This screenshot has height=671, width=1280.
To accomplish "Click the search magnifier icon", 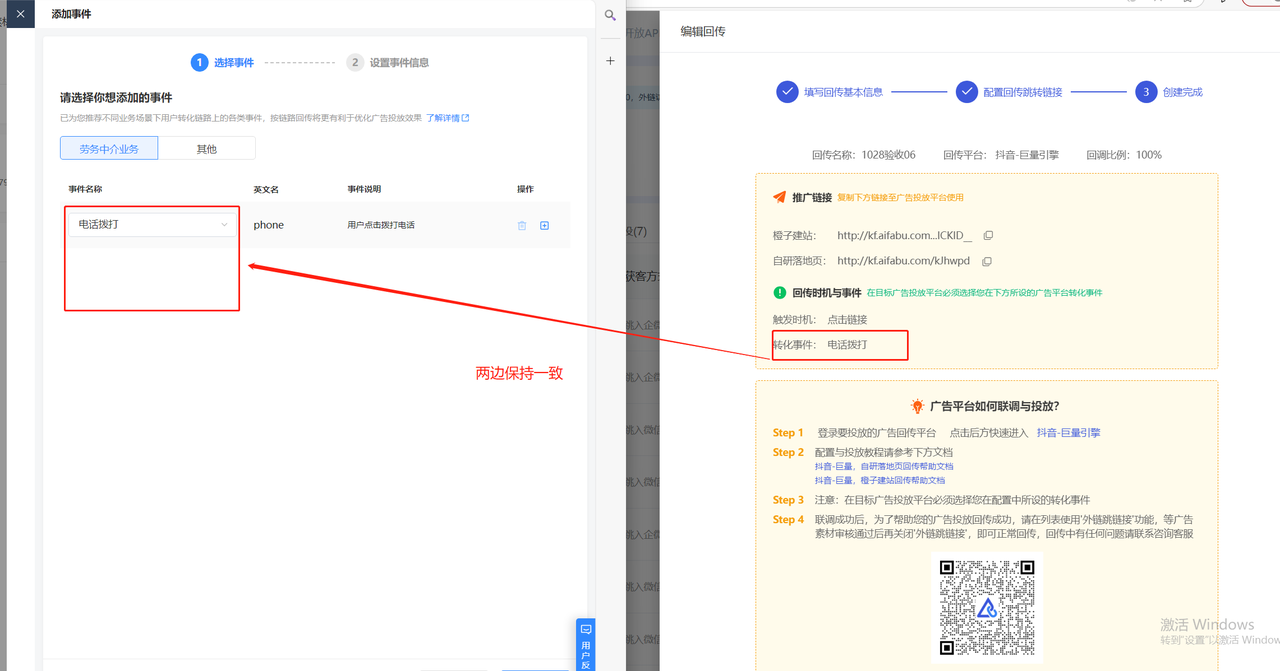I will (610, 16).
